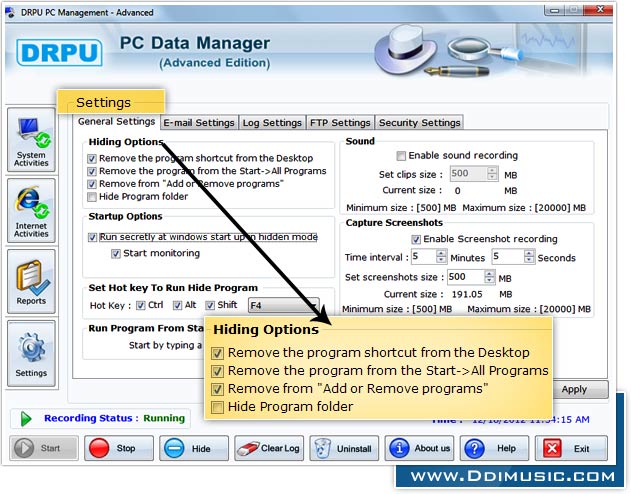The image size is (631, 494).
Task: Click the app icon in title bar
Action: pos(10,12)
